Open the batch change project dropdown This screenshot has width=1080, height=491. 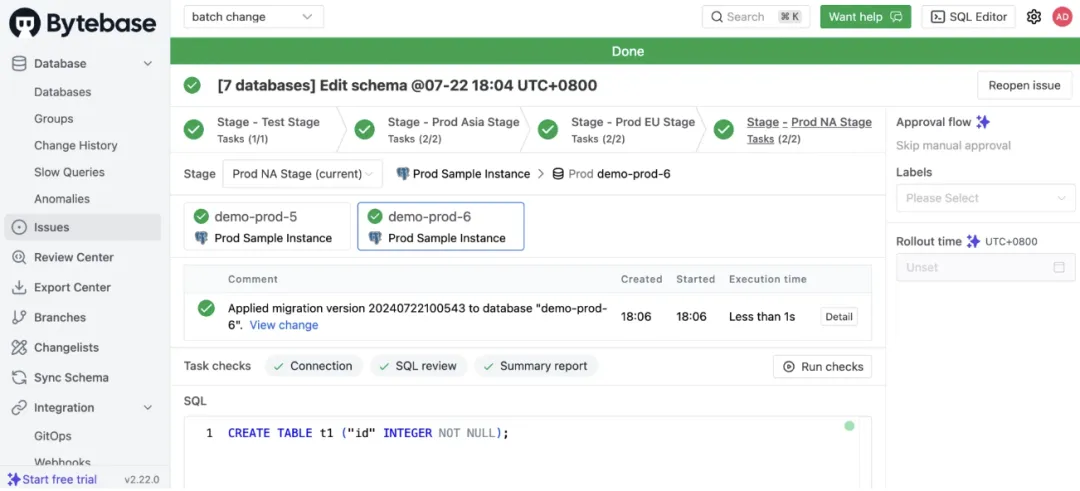tap(253, 16)
